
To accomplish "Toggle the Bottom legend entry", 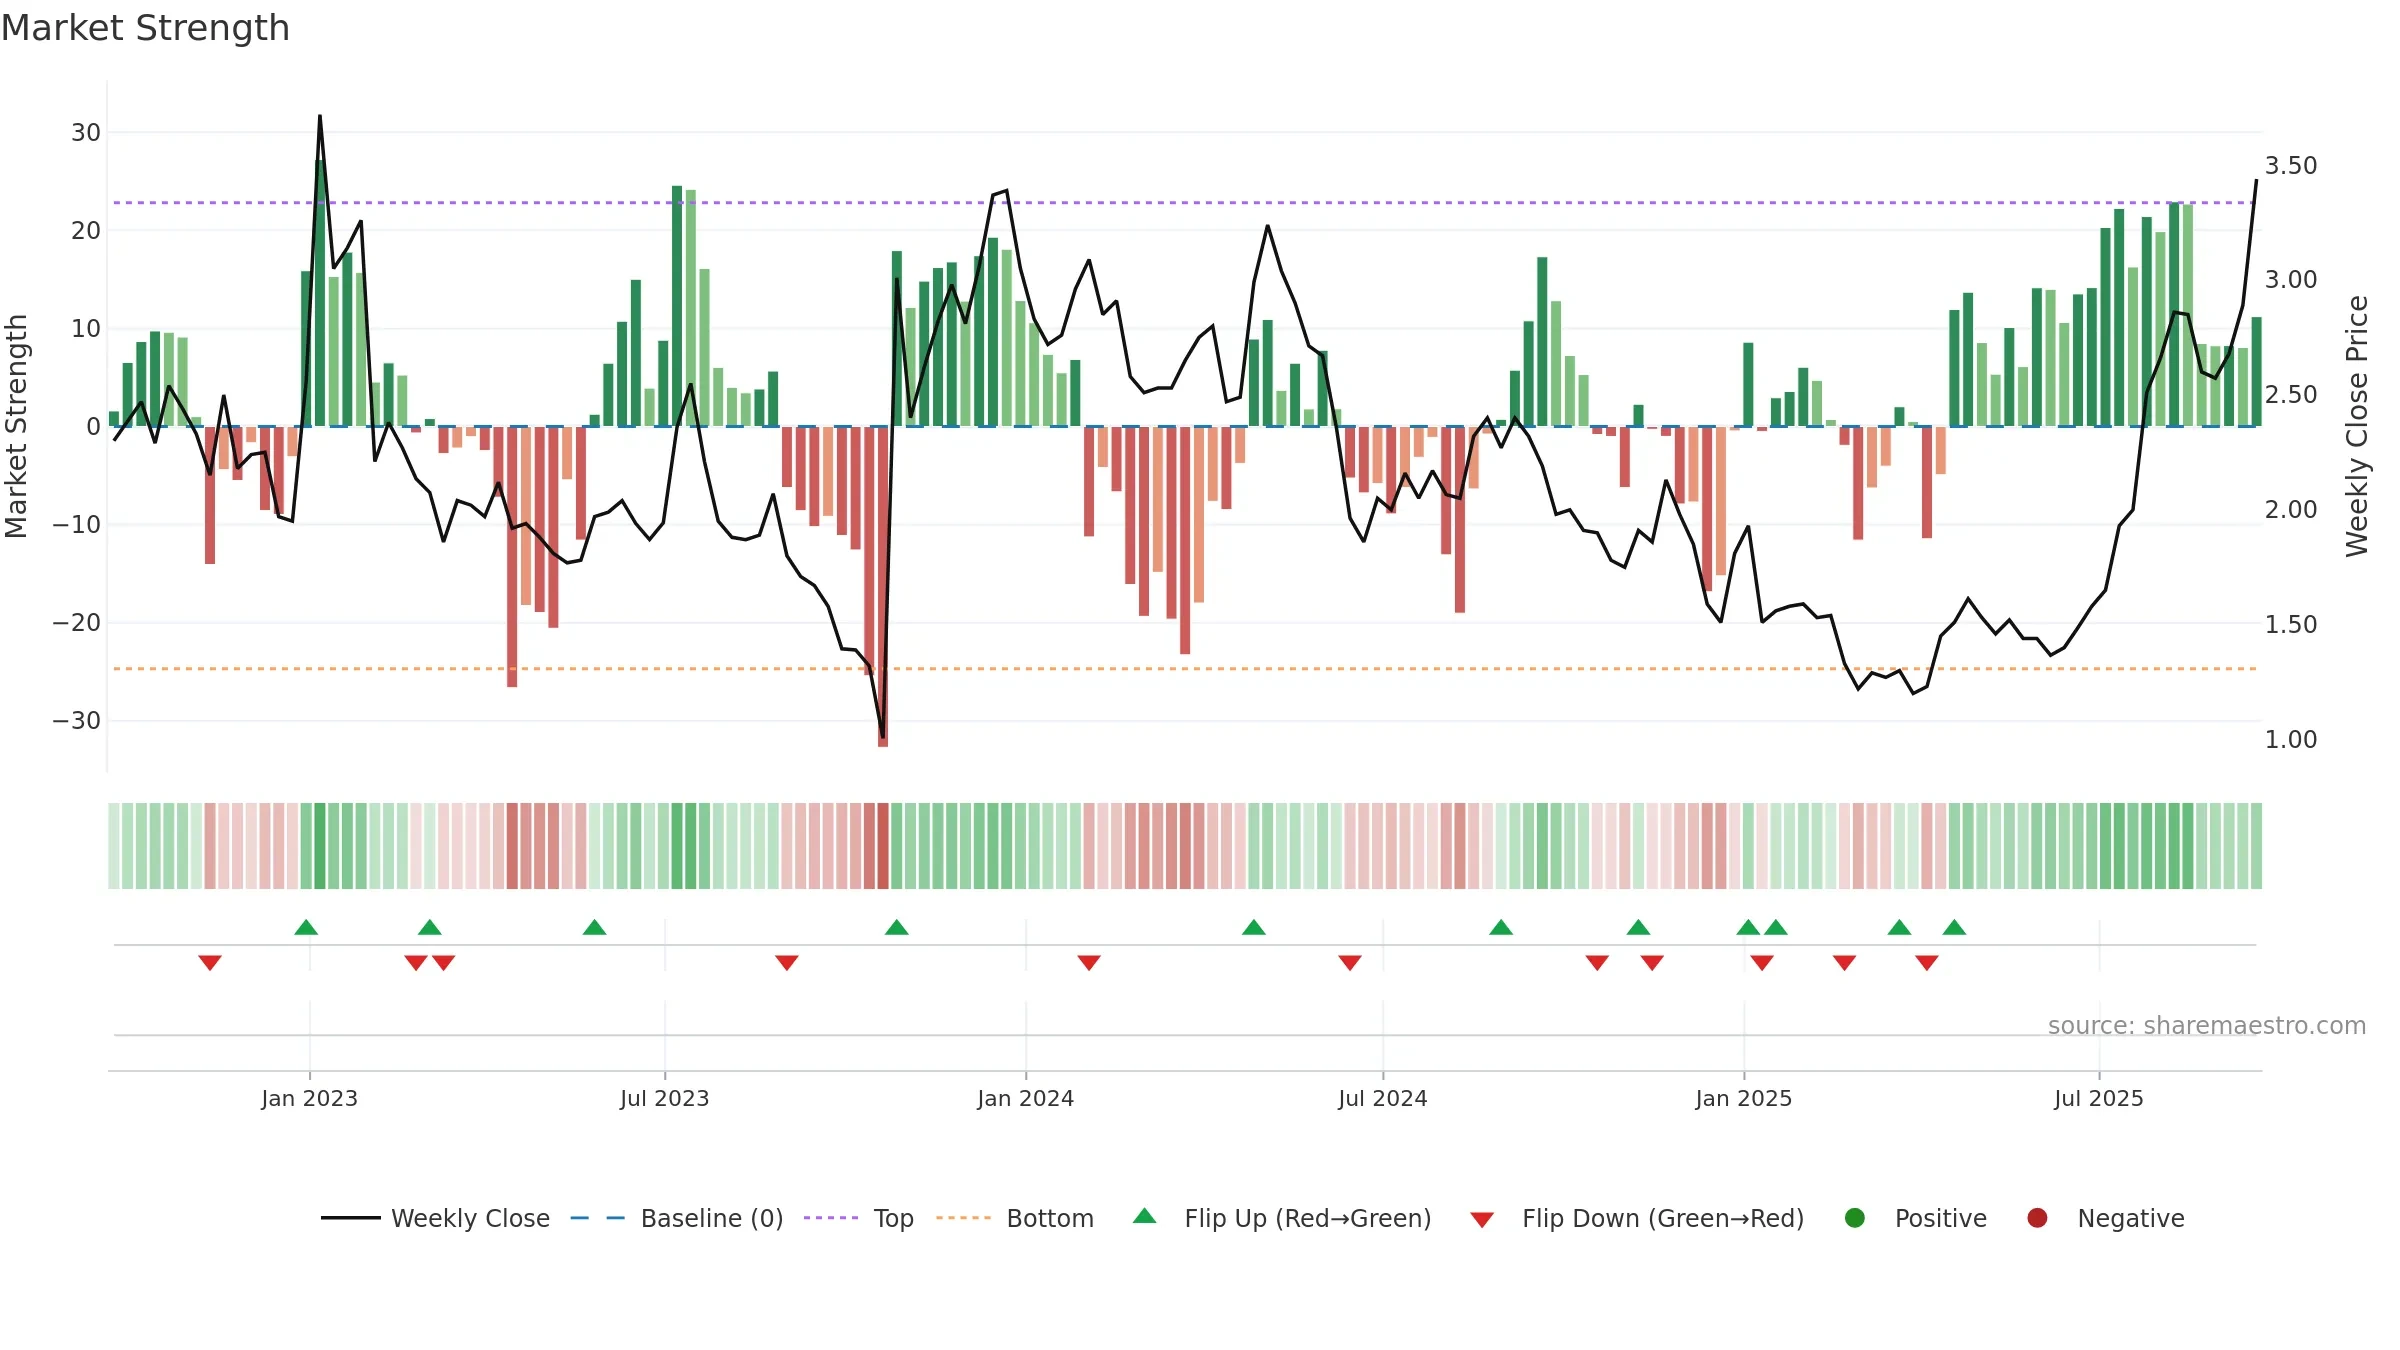I will (x=1015, y=1218).
